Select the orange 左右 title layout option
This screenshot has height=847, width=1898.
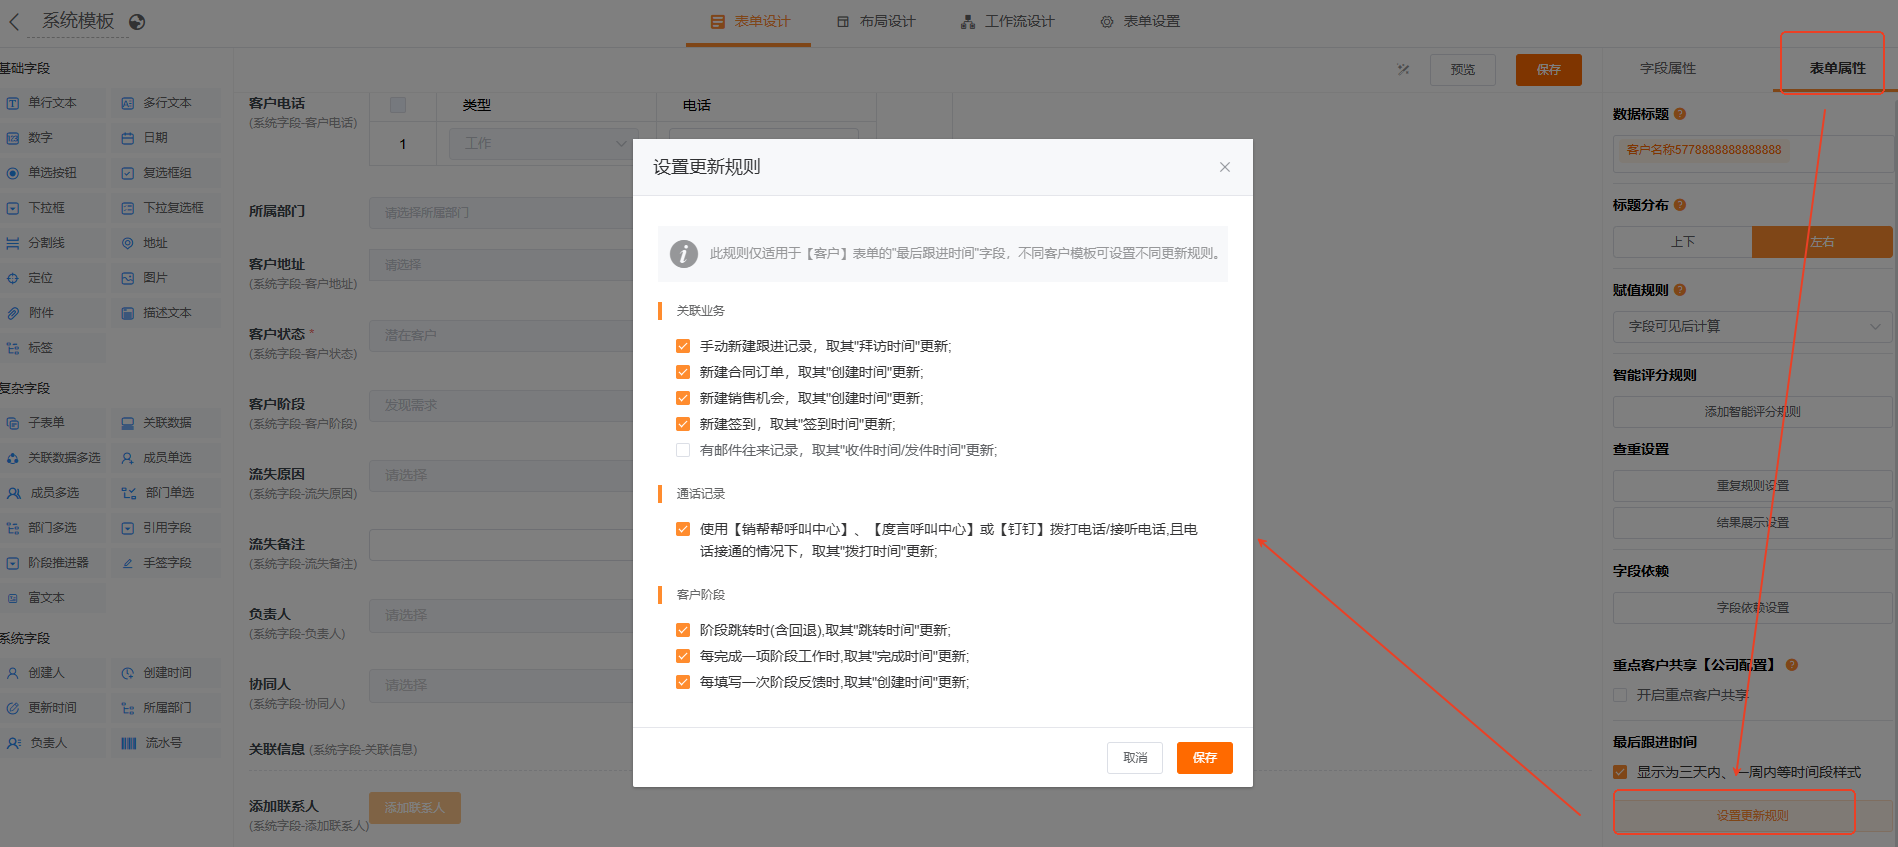(x=1821, y=242)
